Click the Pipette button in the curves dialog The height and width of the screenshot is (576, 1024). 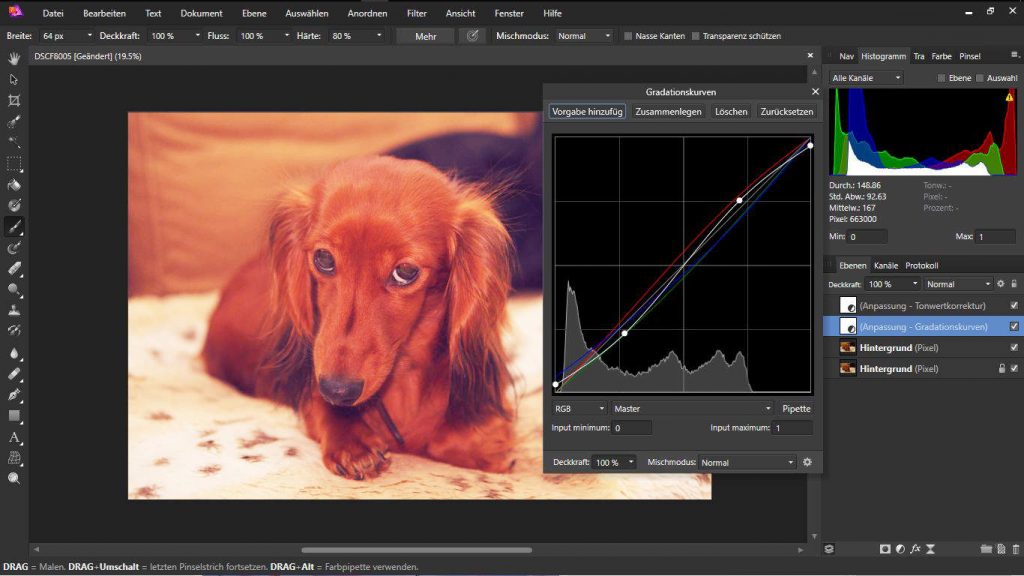pos(797,408)
